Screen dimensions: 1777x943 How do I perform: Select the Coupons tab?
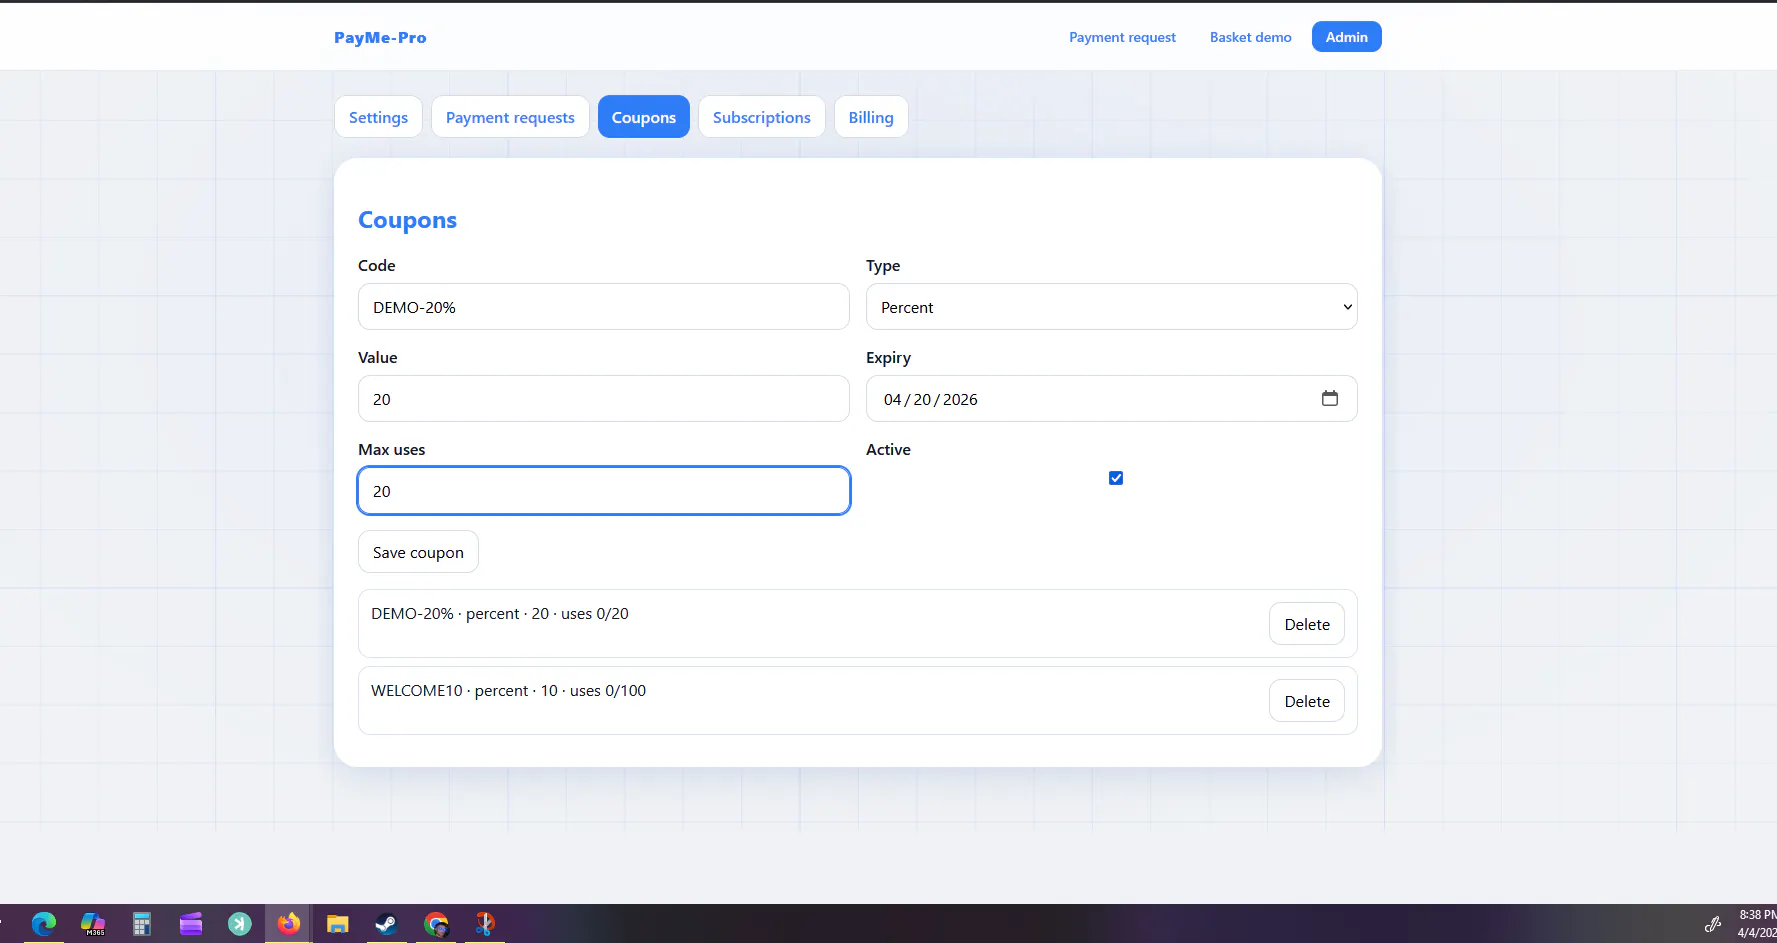tap(644, 117)
